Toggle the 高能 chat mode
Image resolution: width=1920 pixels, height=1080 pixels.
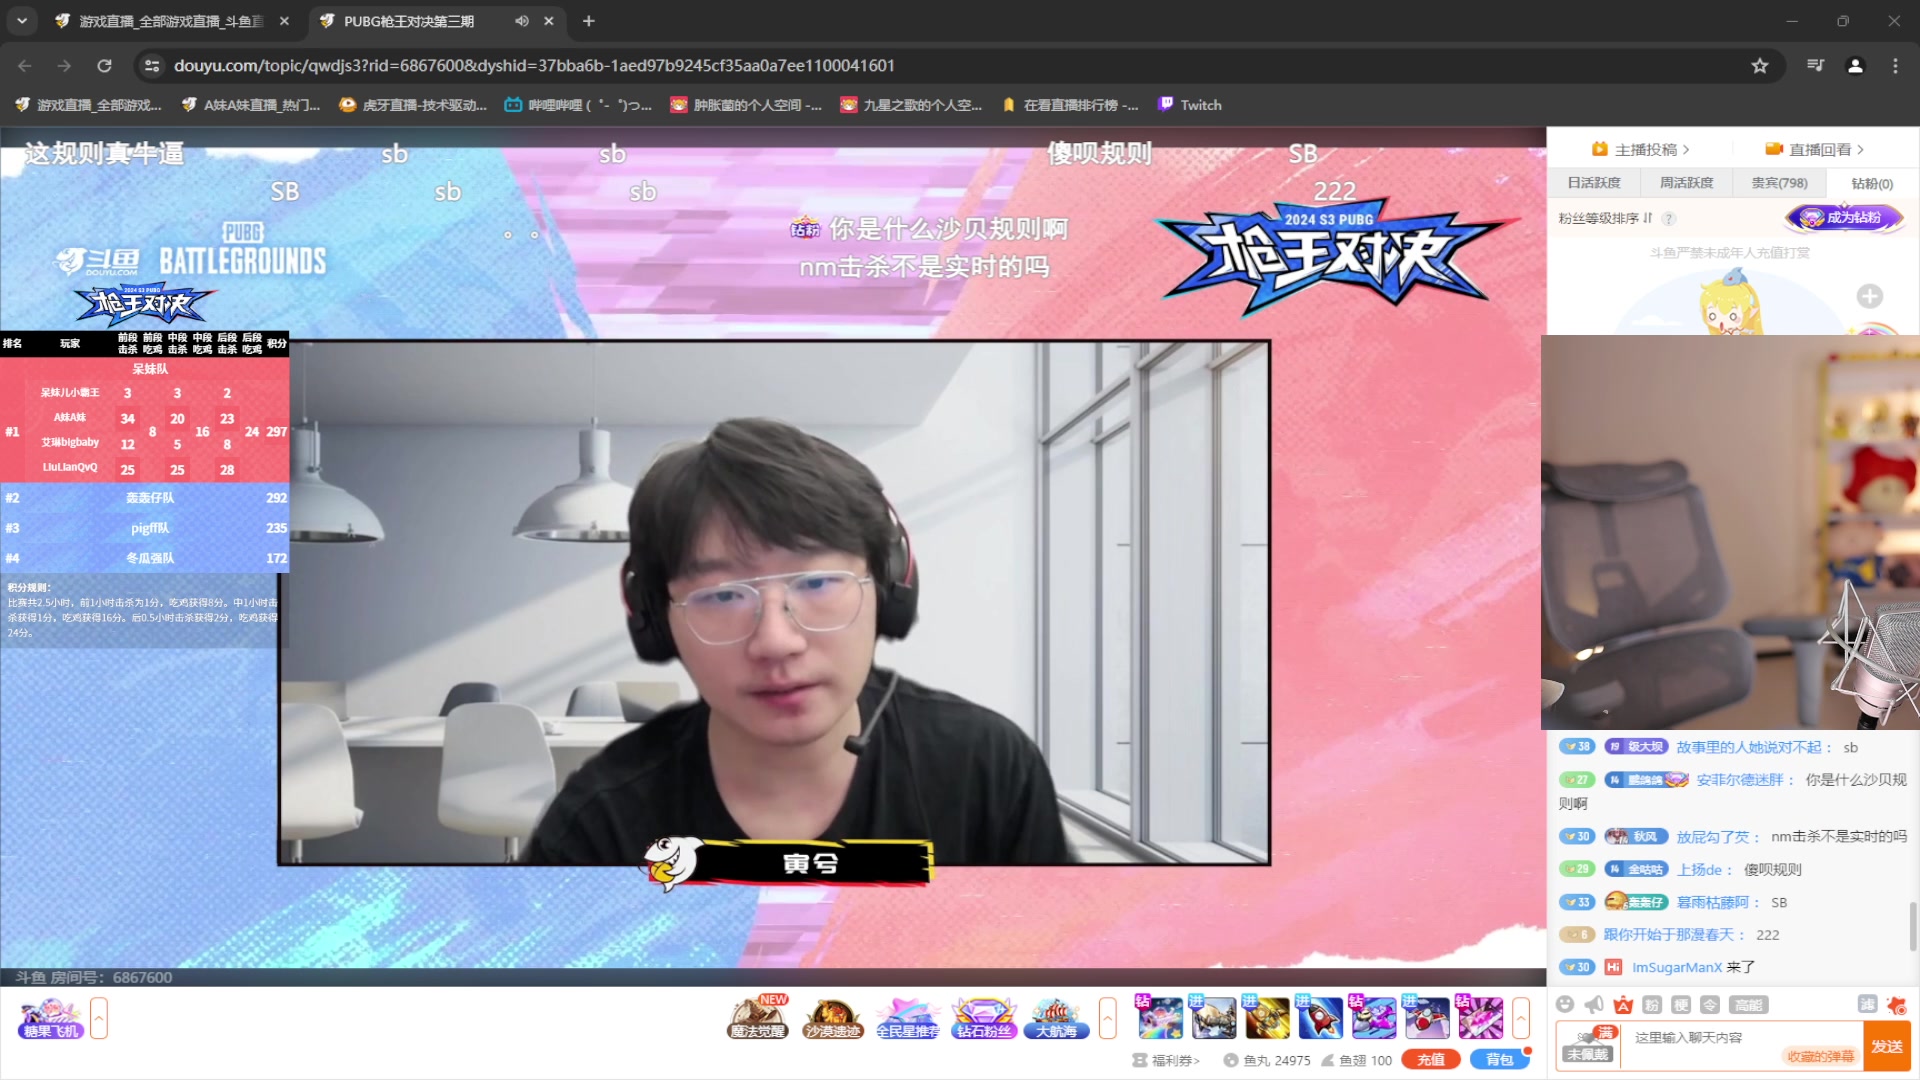1748,1004
